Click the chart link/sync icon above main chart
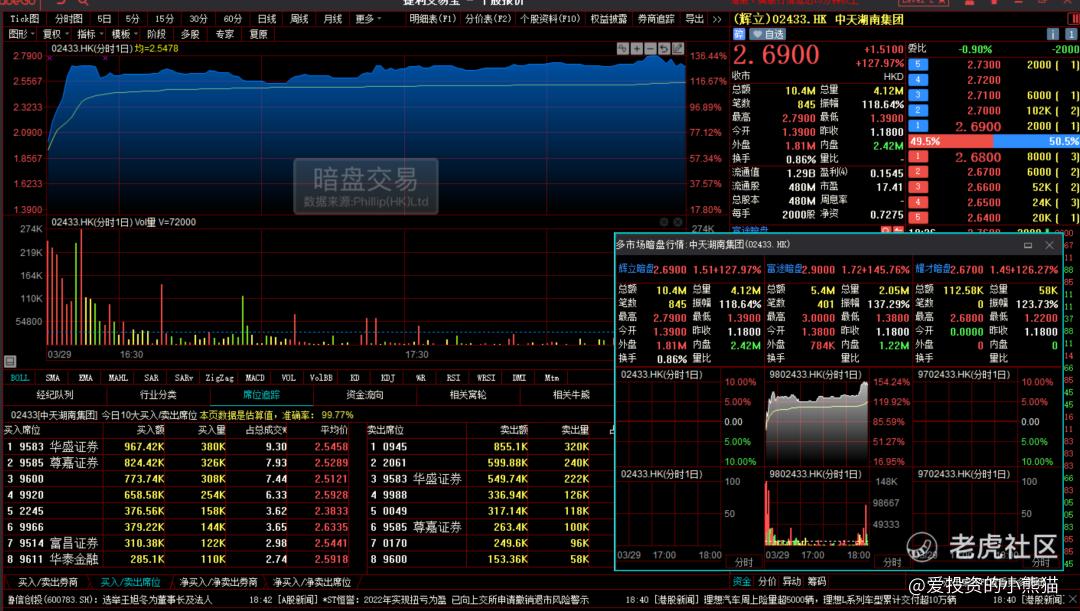 pos(623,48)
